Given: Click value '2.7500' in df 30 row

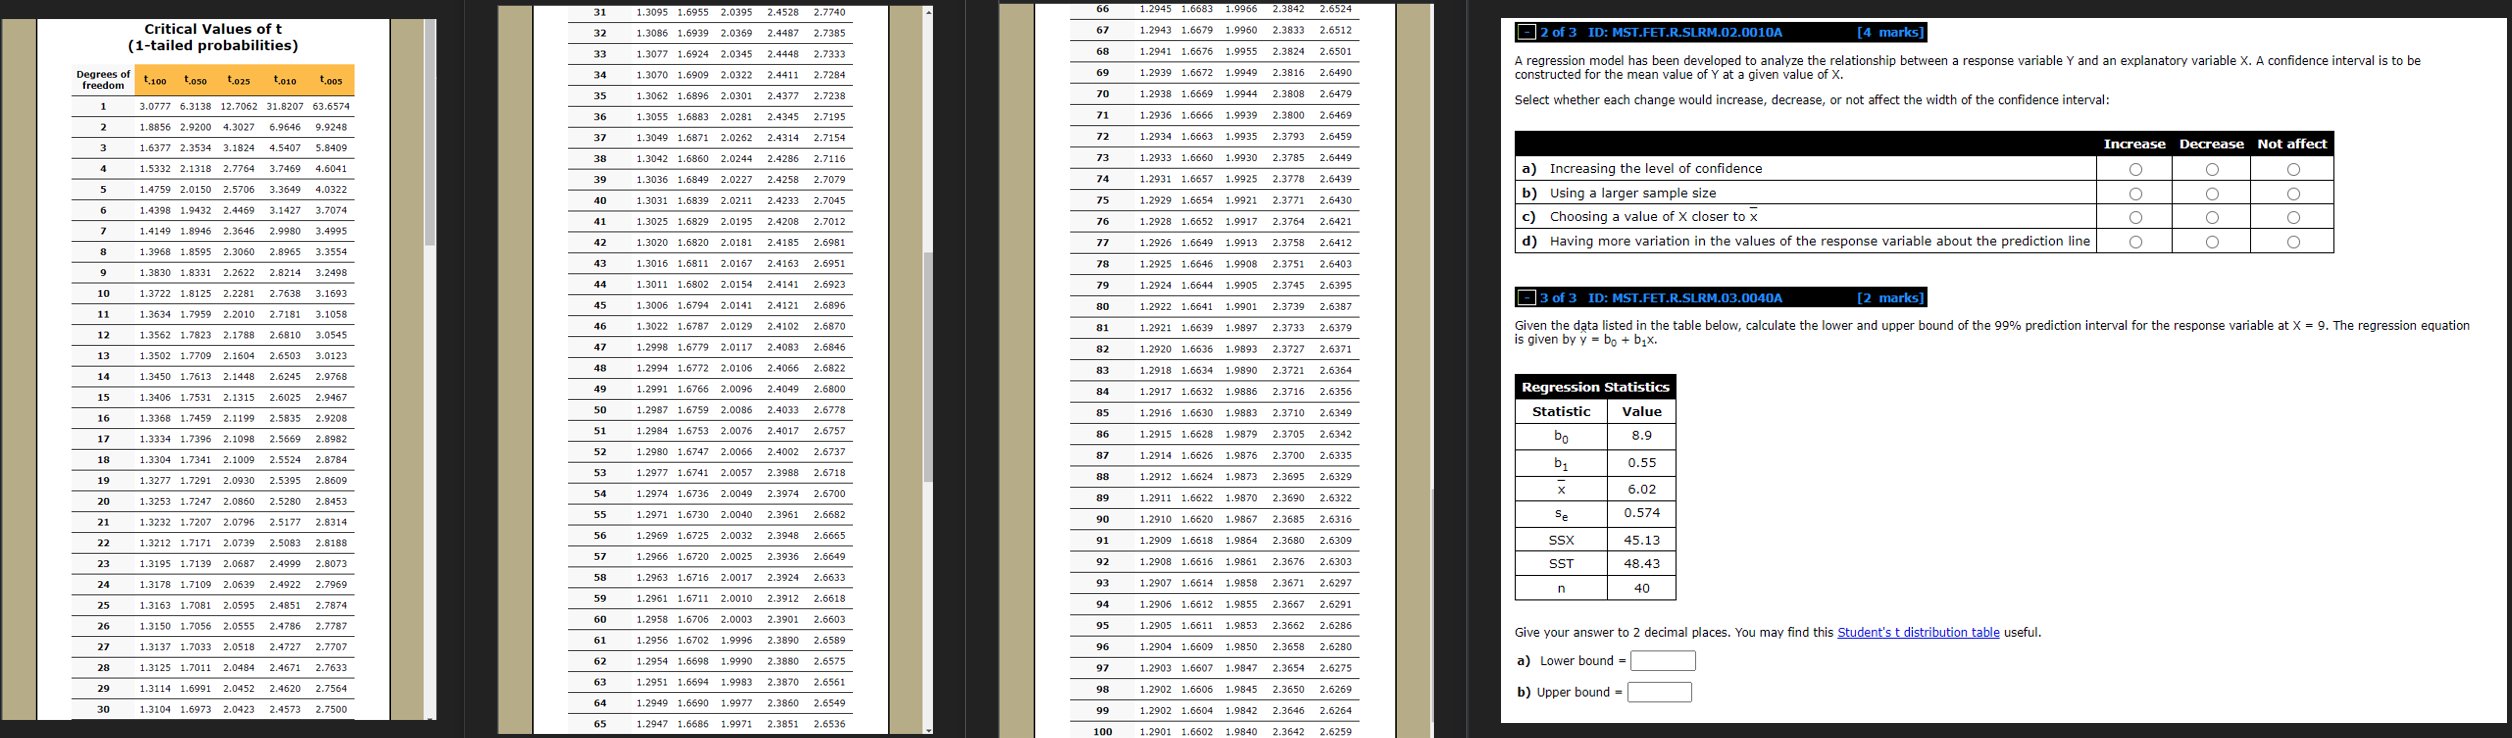Looking at the screenshot, I should [x=331, y=710].
